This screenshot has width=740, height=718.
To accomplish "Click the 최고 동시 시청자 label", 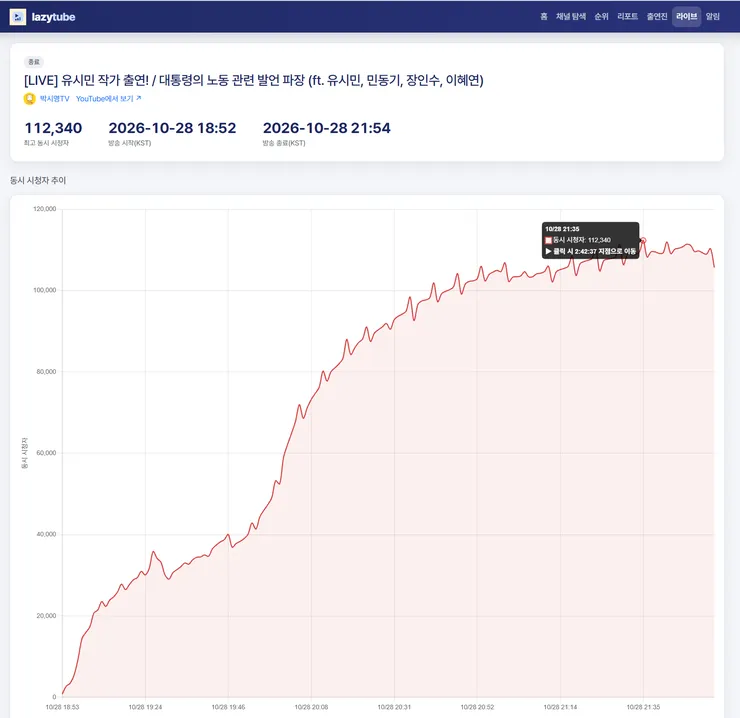I will point(46,143).
